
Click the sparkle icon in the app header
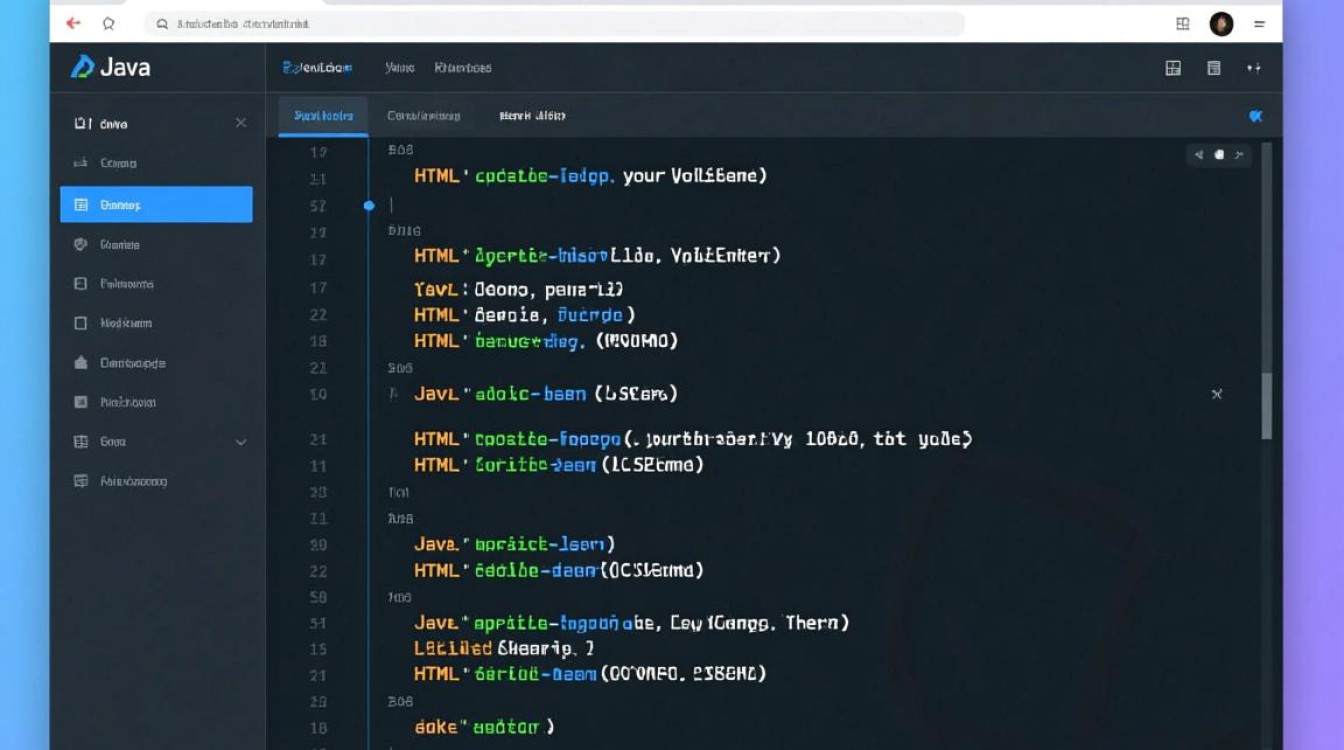click(x=1254, y=68)
